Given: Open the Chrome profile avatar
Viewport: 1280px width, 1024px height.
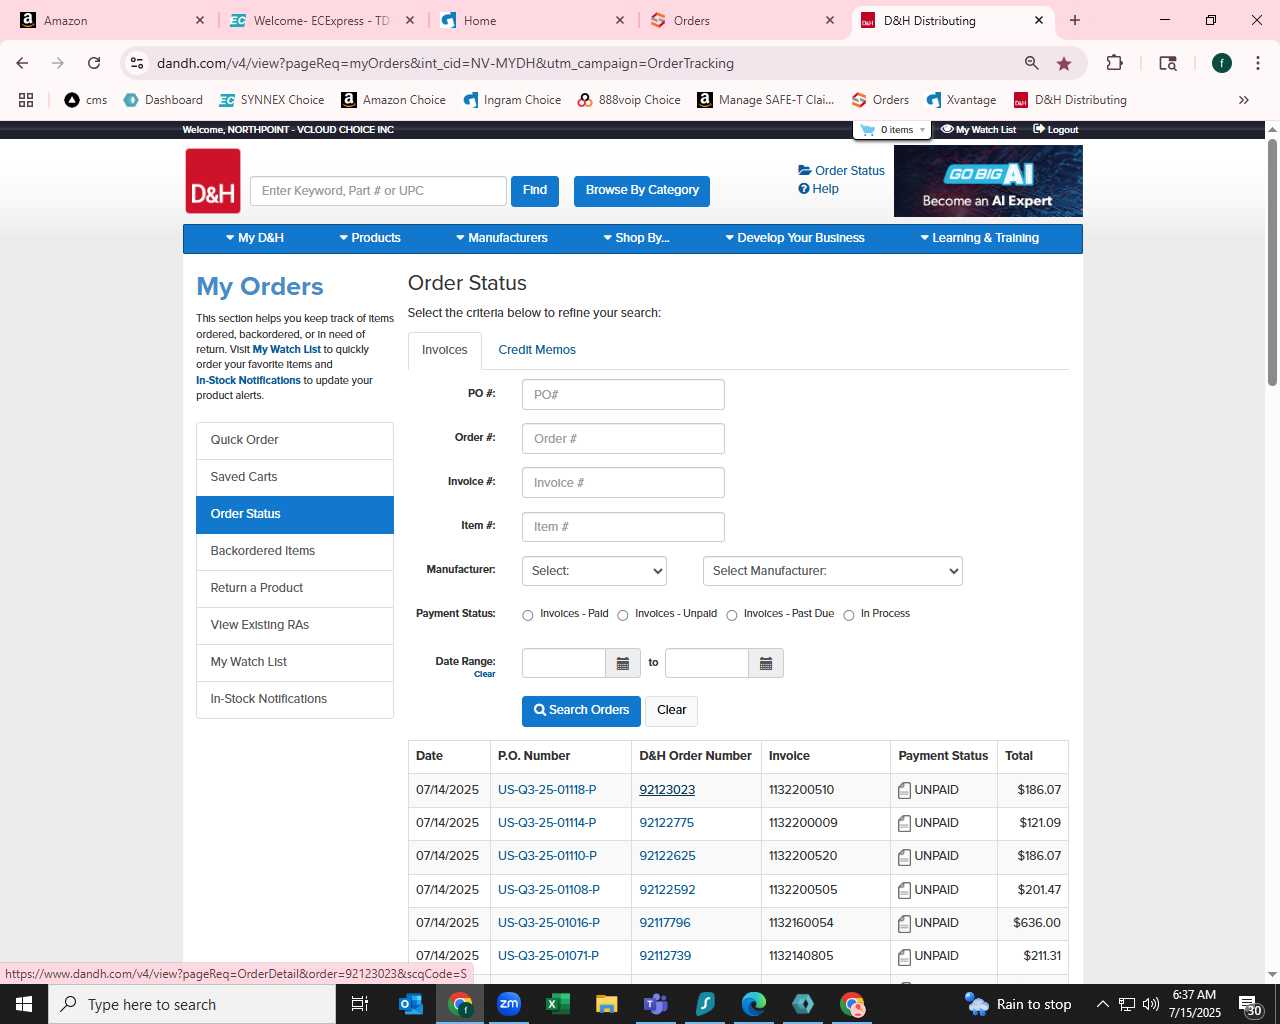Looking at the screenshot, I should click(x=1221, y=63).
